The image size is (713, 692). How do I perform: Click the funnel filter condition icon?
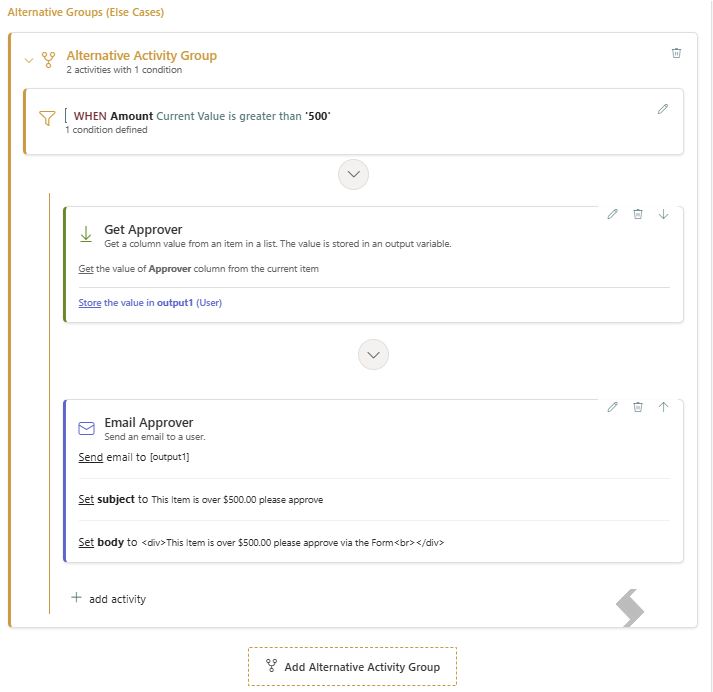point(47,118)
